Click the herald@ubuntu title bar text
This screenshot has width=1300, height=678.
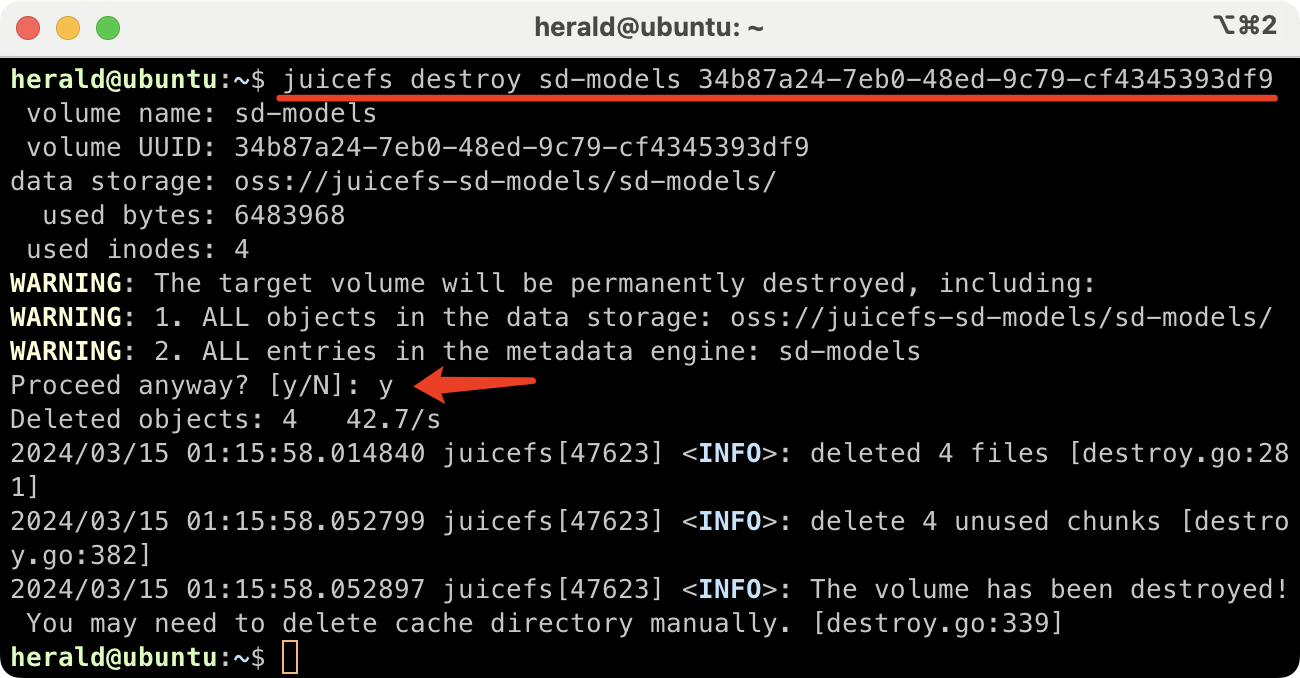tap(650, 27)
